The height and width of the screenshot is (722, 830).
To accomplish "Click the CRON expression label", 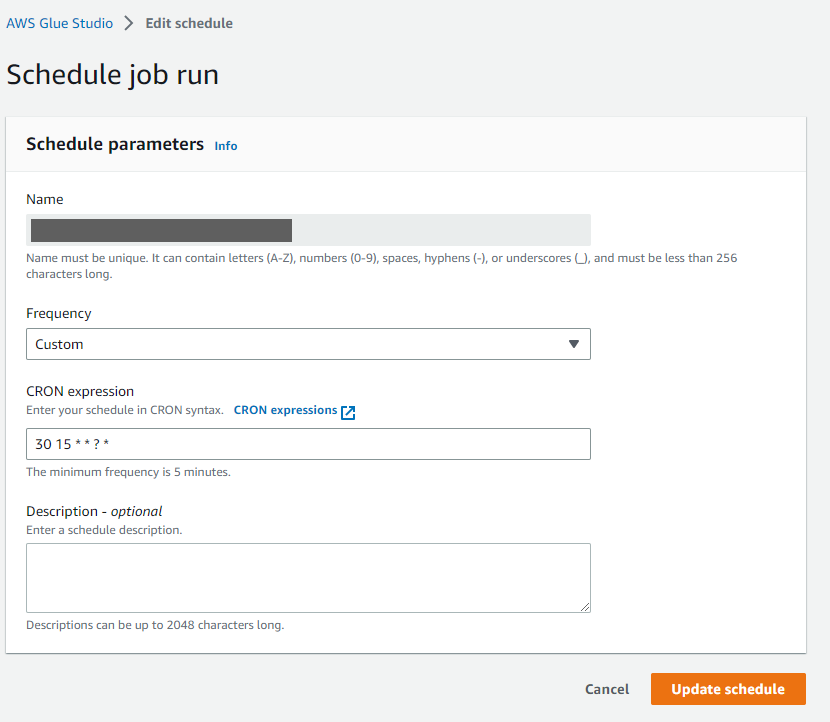I will tap(80, 391).
